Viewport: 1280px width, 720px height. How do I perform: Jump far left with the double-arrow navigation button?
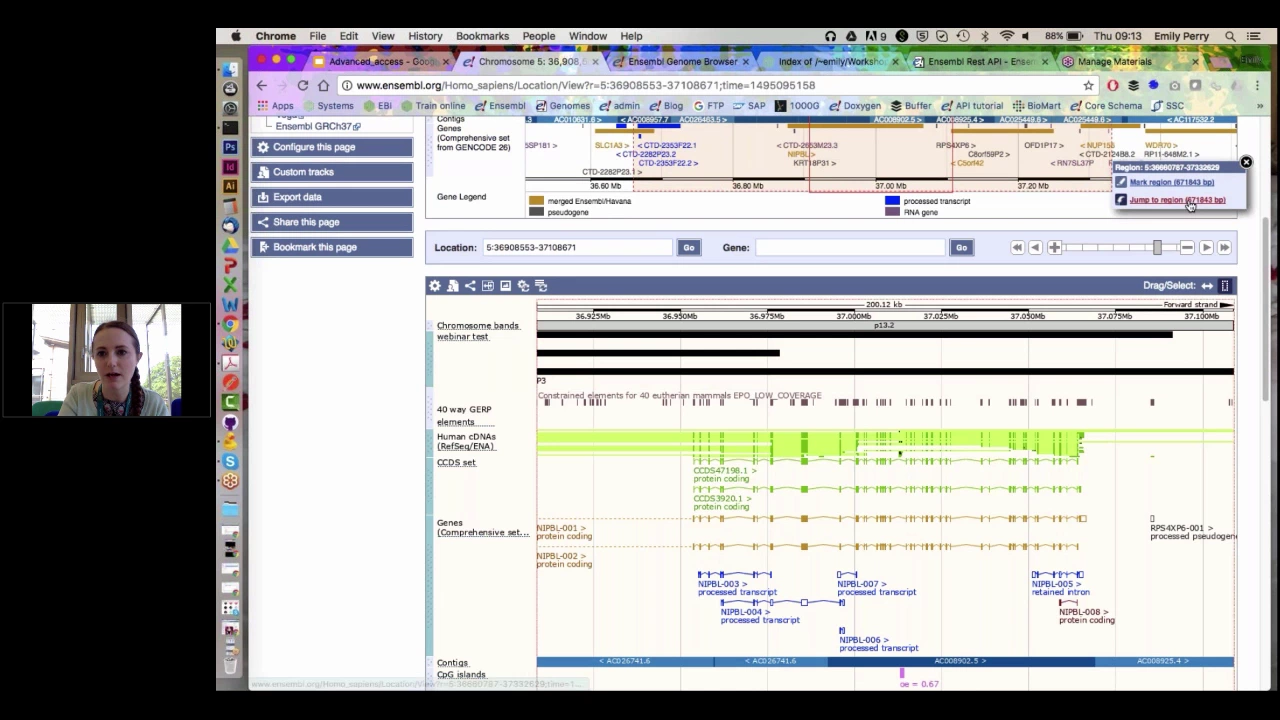click(1017, 247)
